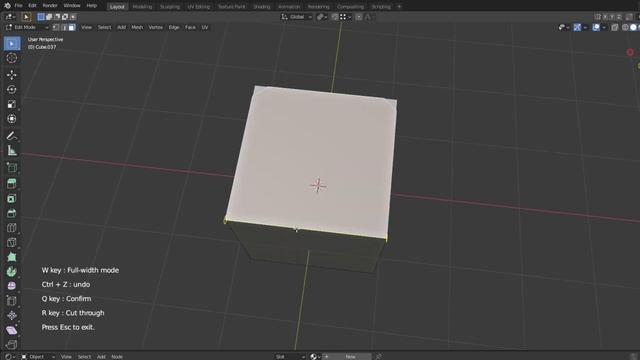Open overlays options dropdown arrow
The image size is (640, 360).
(604, 27)
